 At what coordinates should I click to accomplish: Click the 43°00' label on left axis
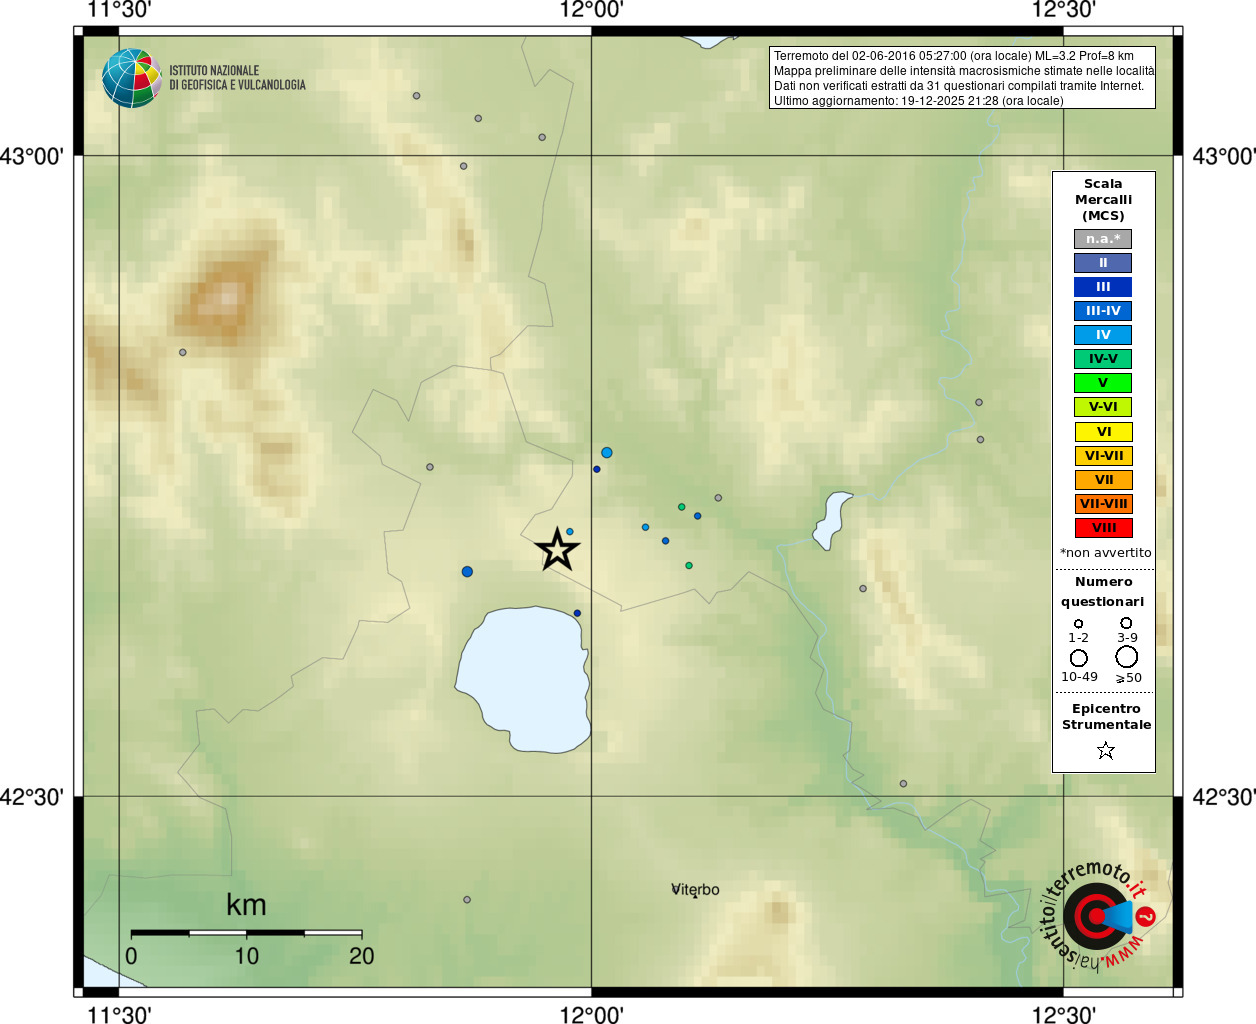[32, 156]
